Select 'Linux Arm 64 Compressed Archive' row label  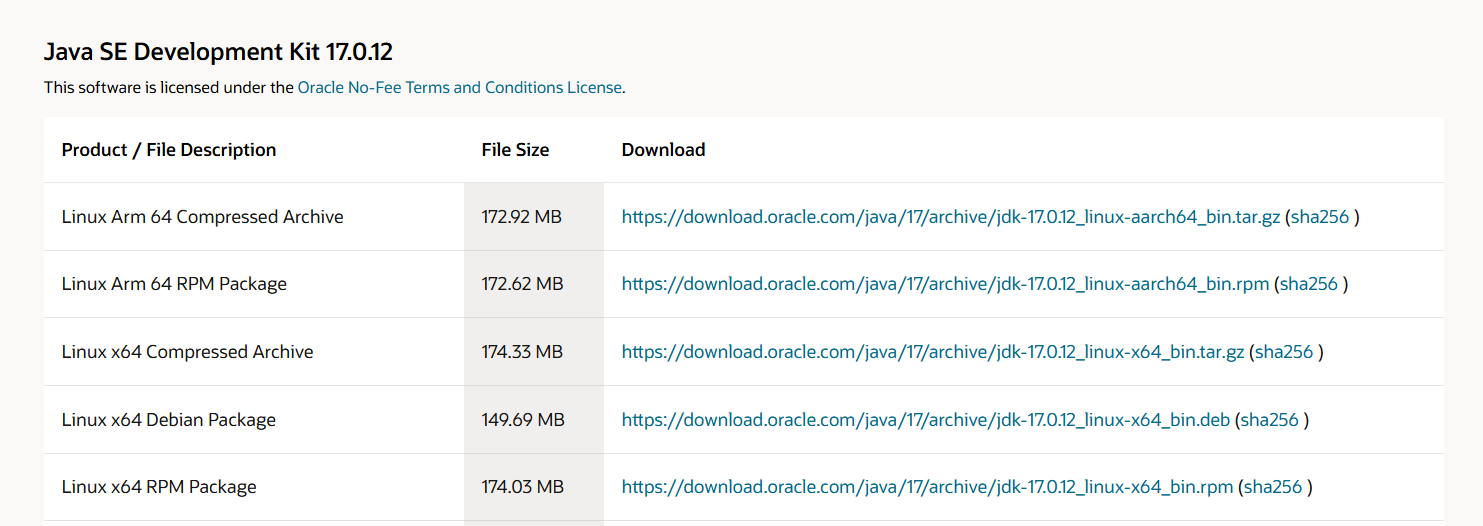203,216
